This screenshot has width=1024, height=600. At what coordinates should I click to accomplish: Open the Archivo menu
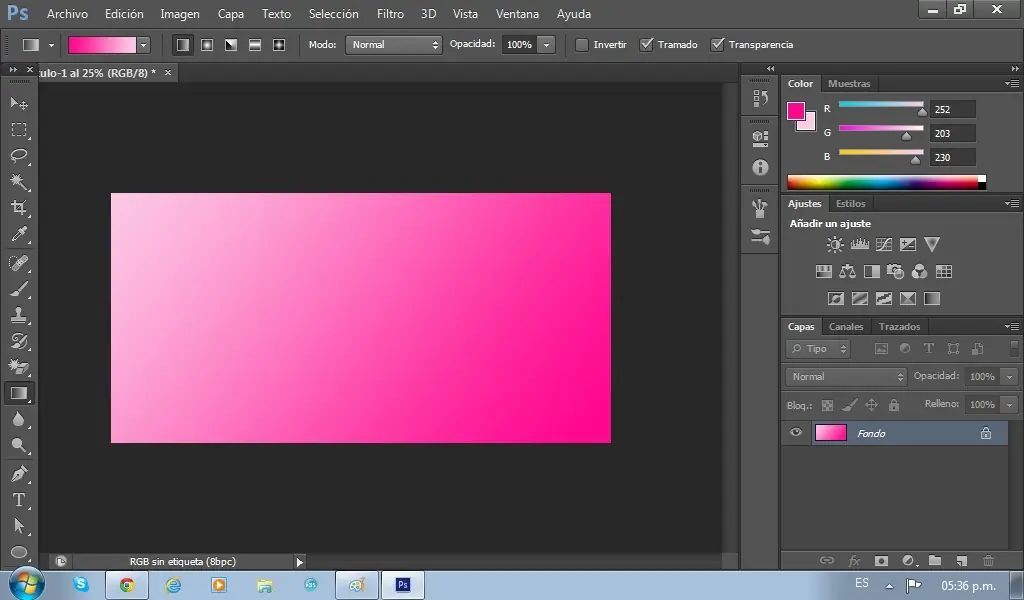coord(67,14)
